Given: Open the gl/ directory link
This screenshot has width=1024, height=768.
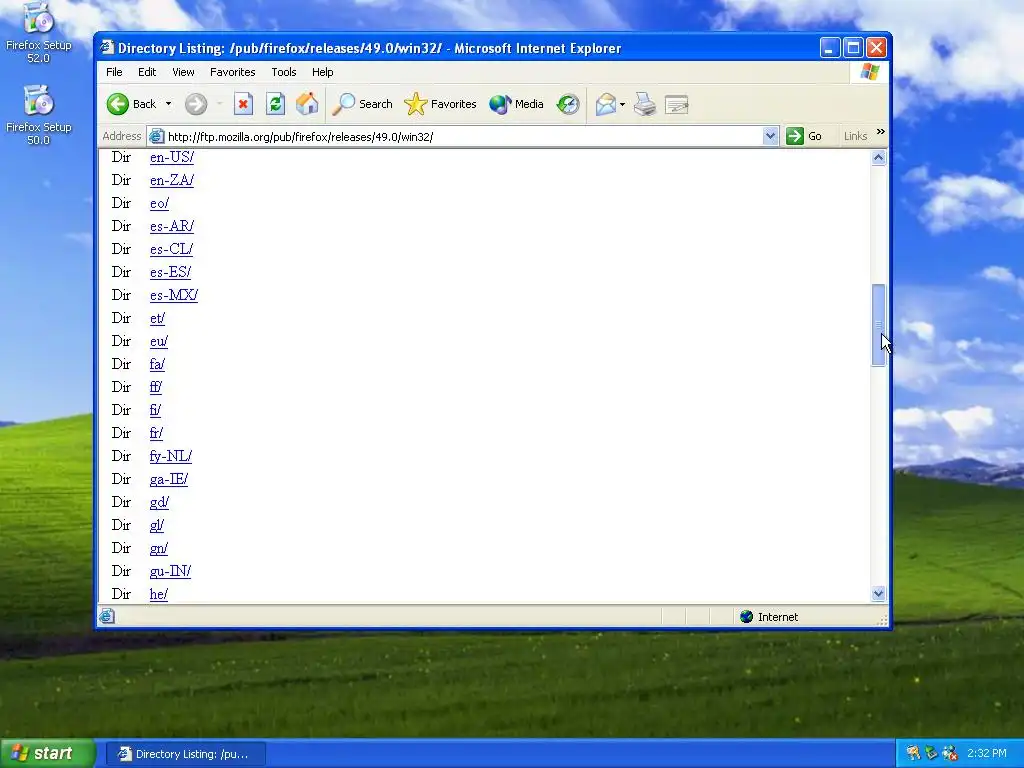Looking at the screenshot, I should pyautogui.click(x=157, y=524).
